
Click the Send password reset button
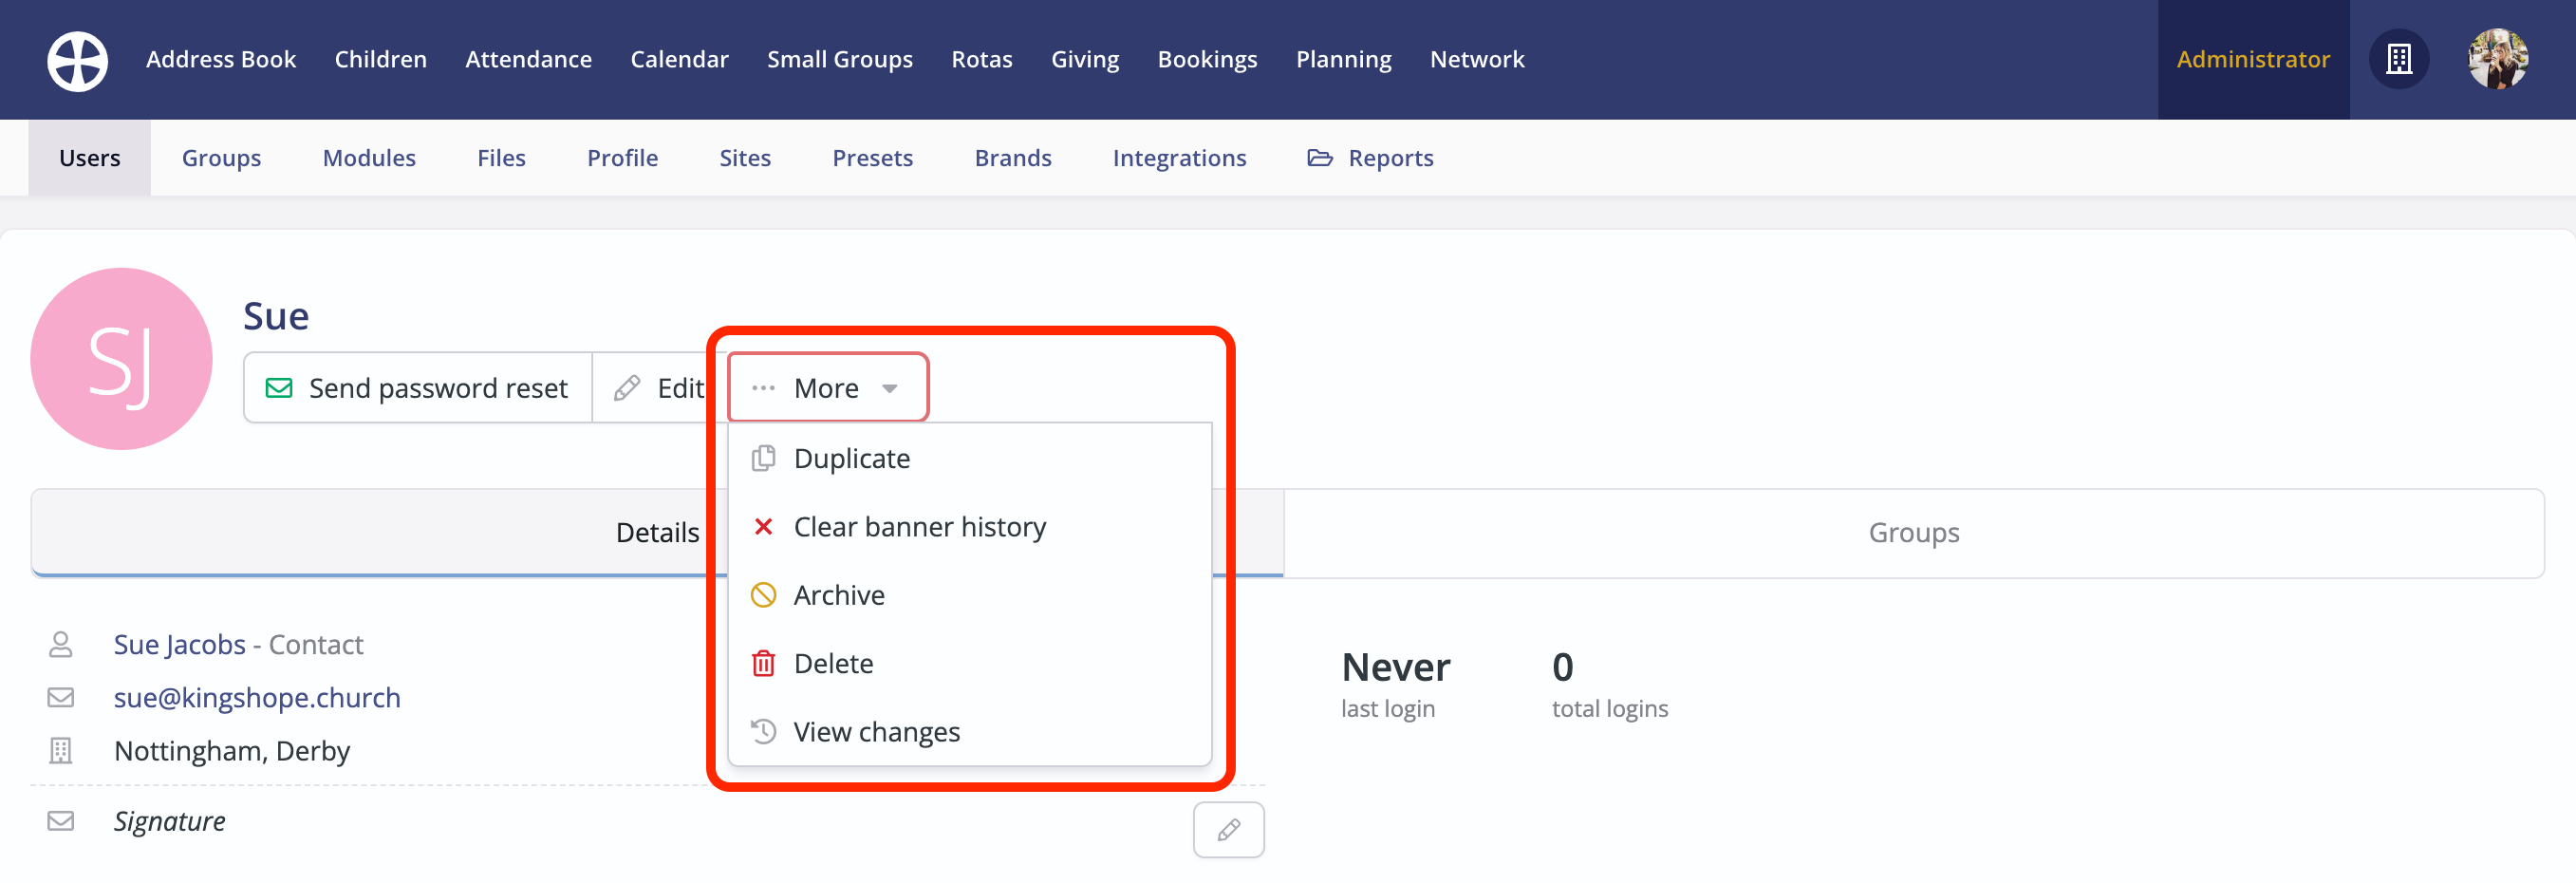pyautogui.click(x=417, y=388)
